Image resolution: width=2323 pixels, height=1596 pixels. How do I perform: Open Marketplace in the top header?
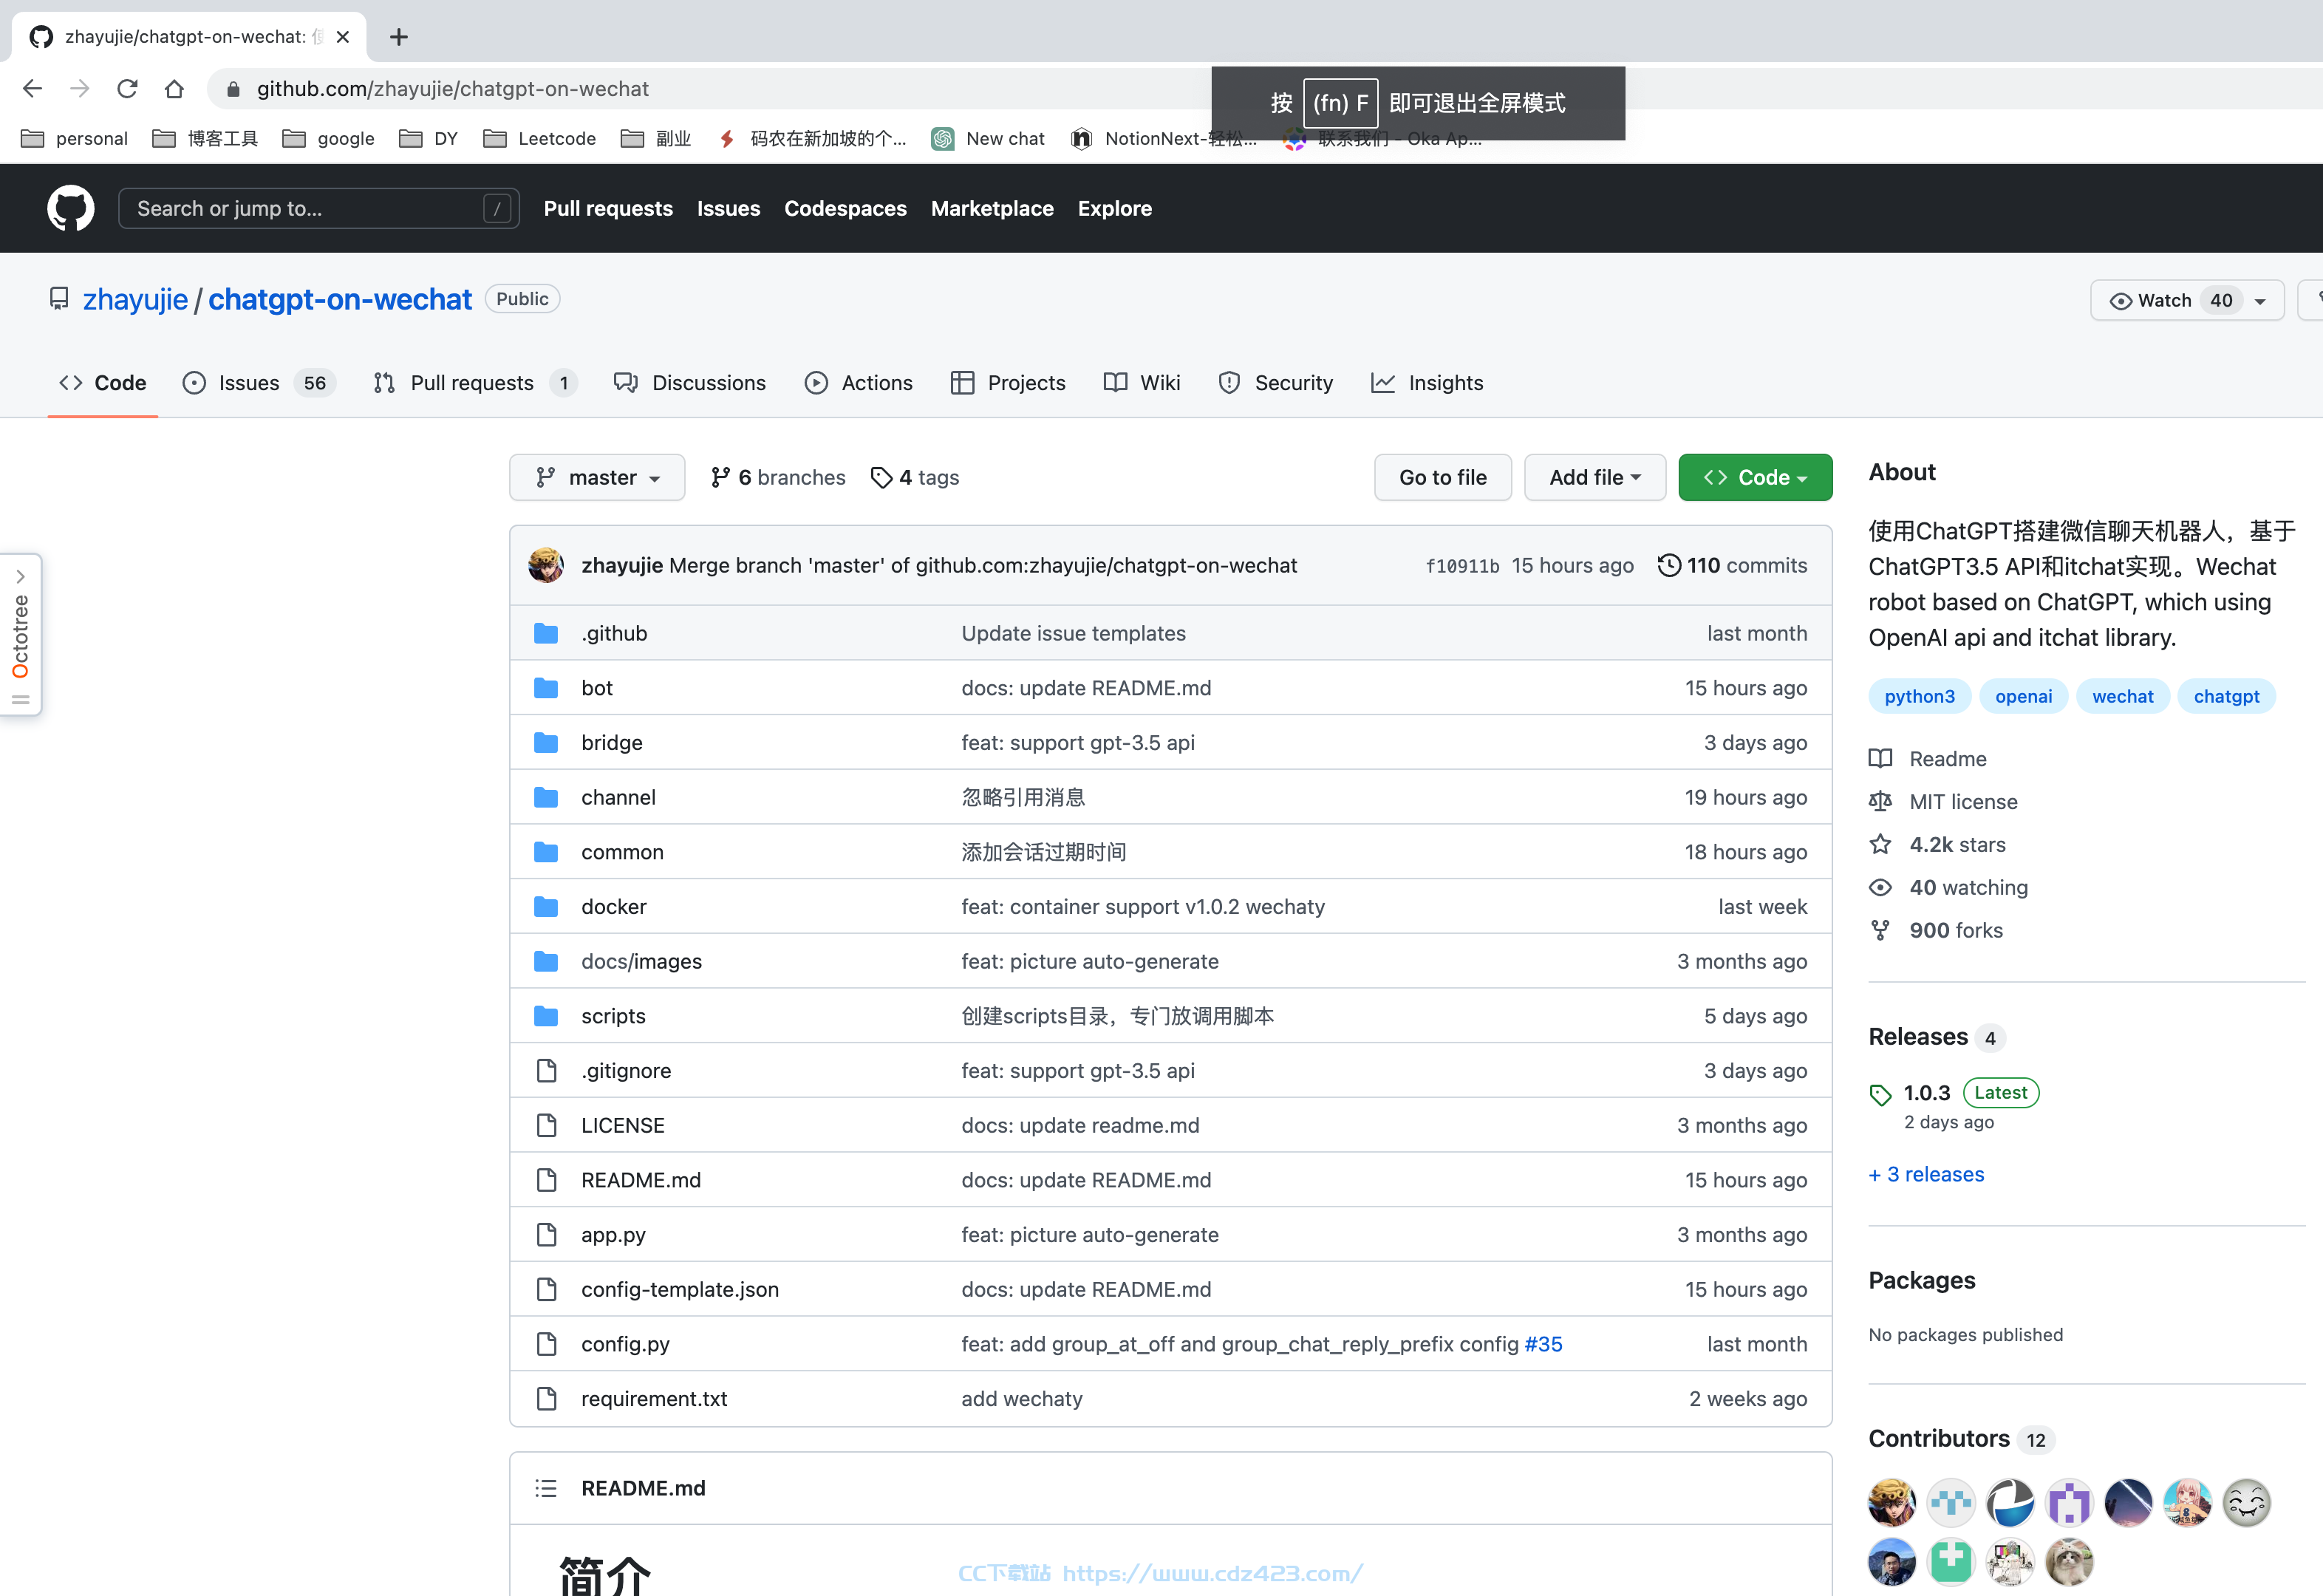992,208
